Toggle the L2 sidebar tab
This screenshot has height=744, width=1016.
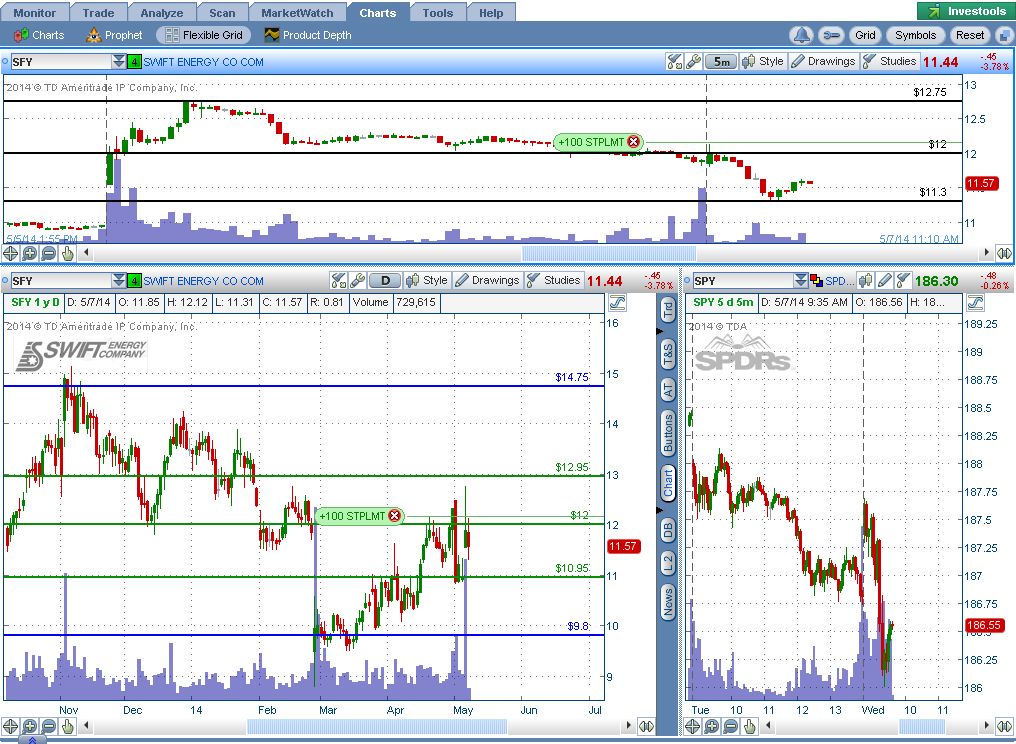tap(667, 564)
